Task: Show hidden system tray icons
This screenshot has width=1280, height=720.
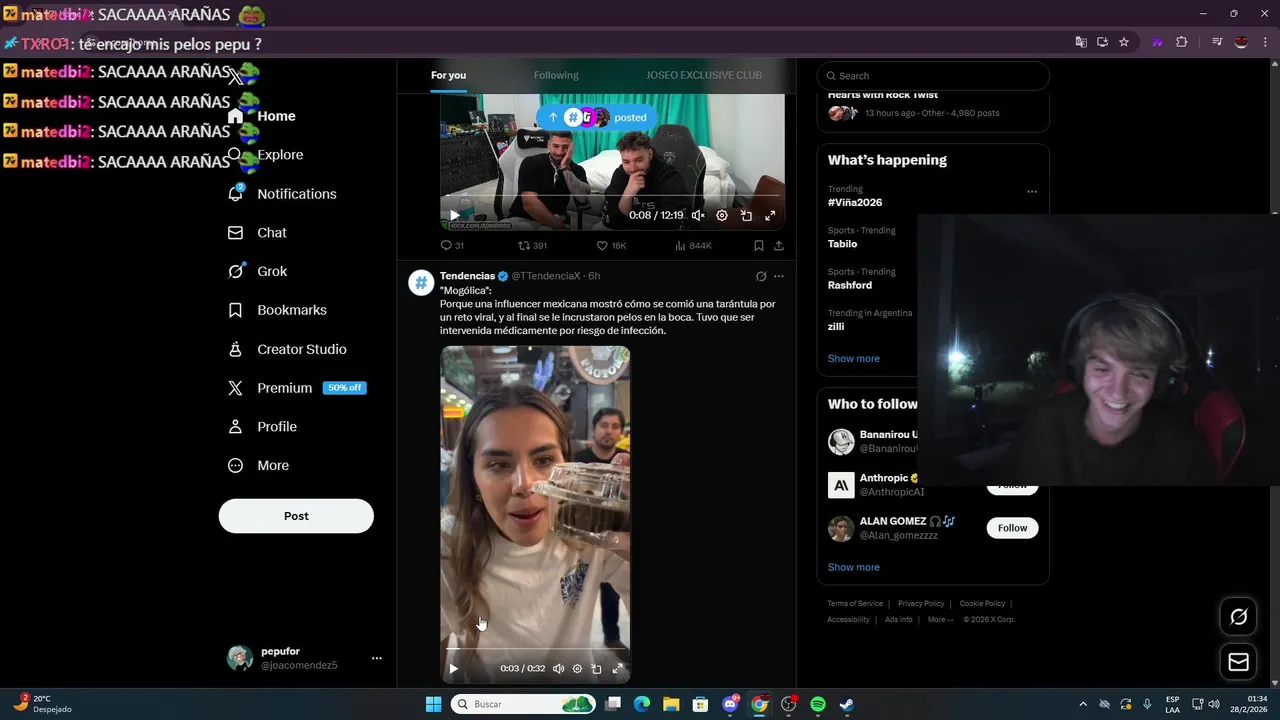Action: (x=1082, y=704)
